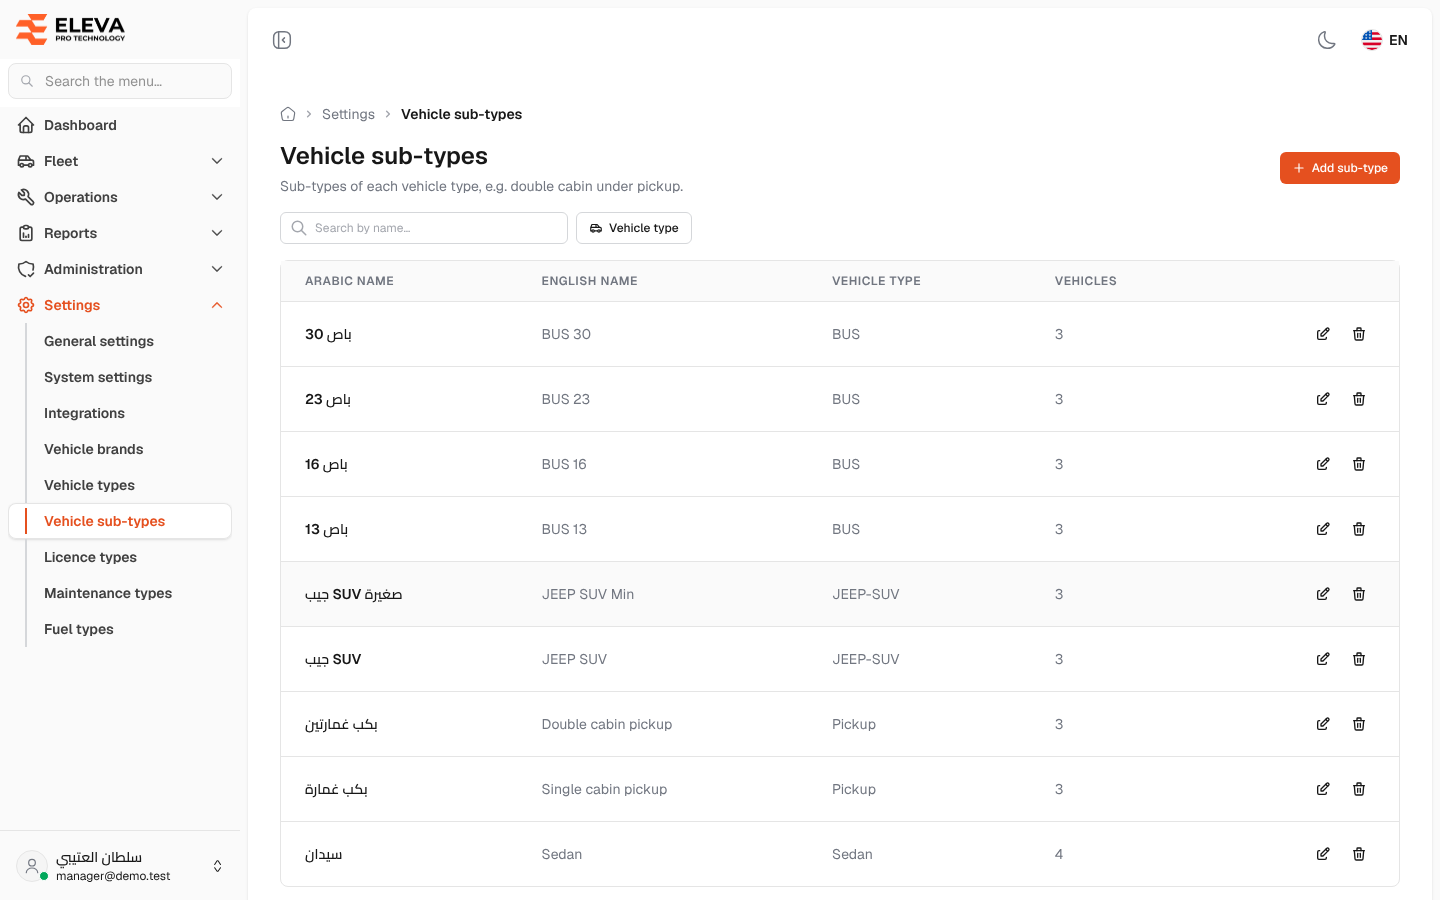Screen dimensions: 1440x900
Task: Delete the BUS 13 entry
Action: (x=1359, y=529)
